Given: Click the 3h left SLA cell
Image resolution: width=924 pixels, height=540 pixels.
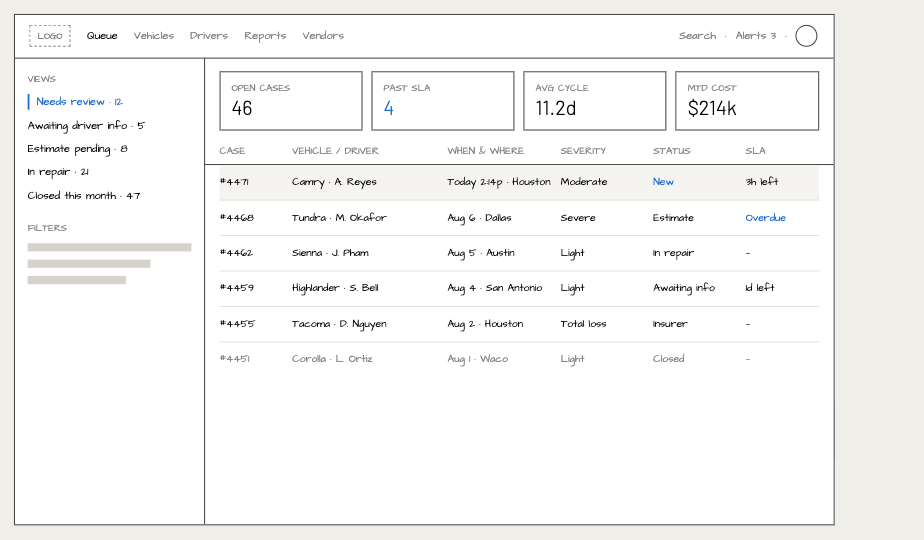Looking at the screenshot, I should pyautogui.click(x=762, y=182).
